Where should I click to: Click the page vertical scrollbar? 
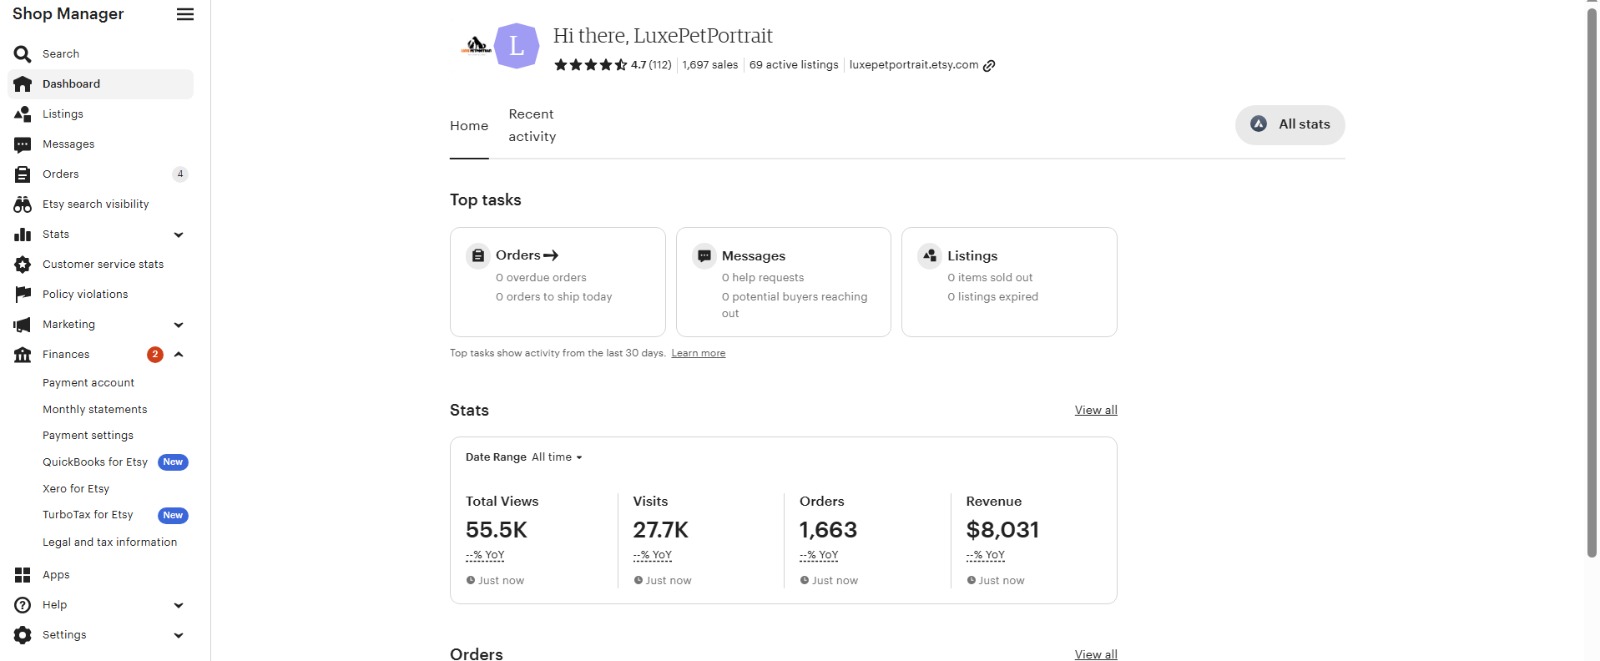click(1592, 283)
